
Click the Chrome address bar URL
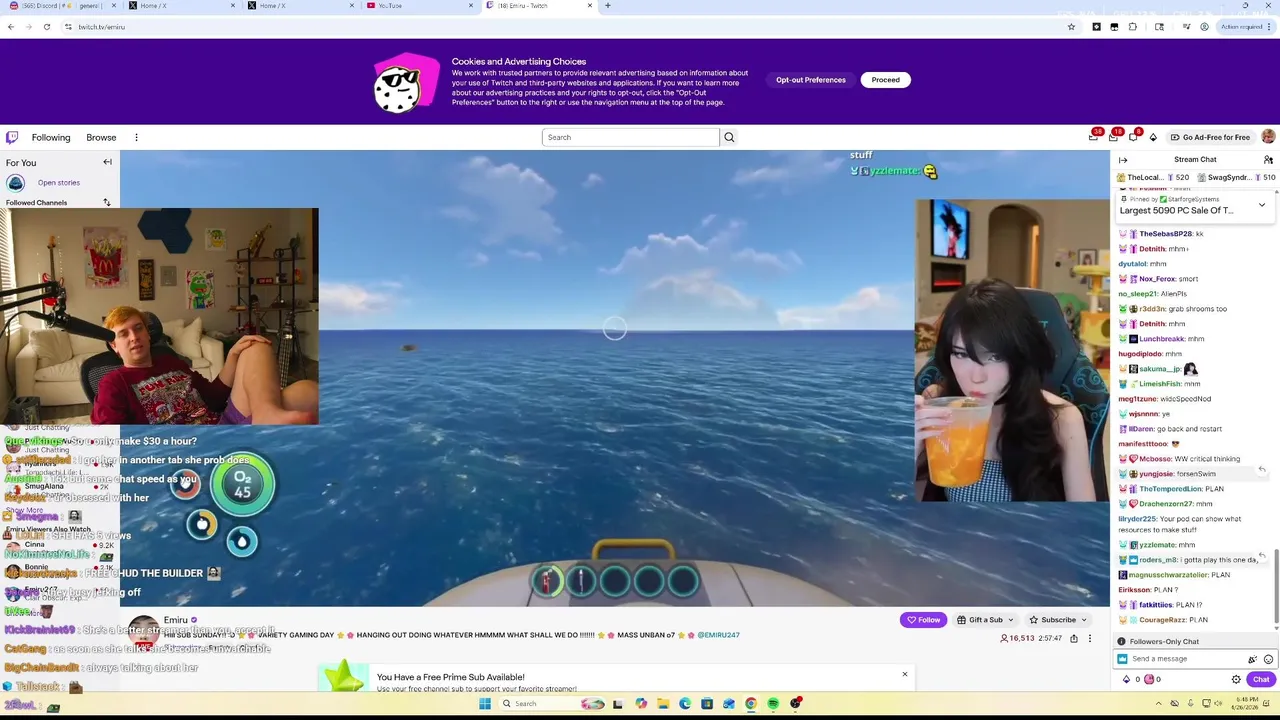[x=102, y=27]
